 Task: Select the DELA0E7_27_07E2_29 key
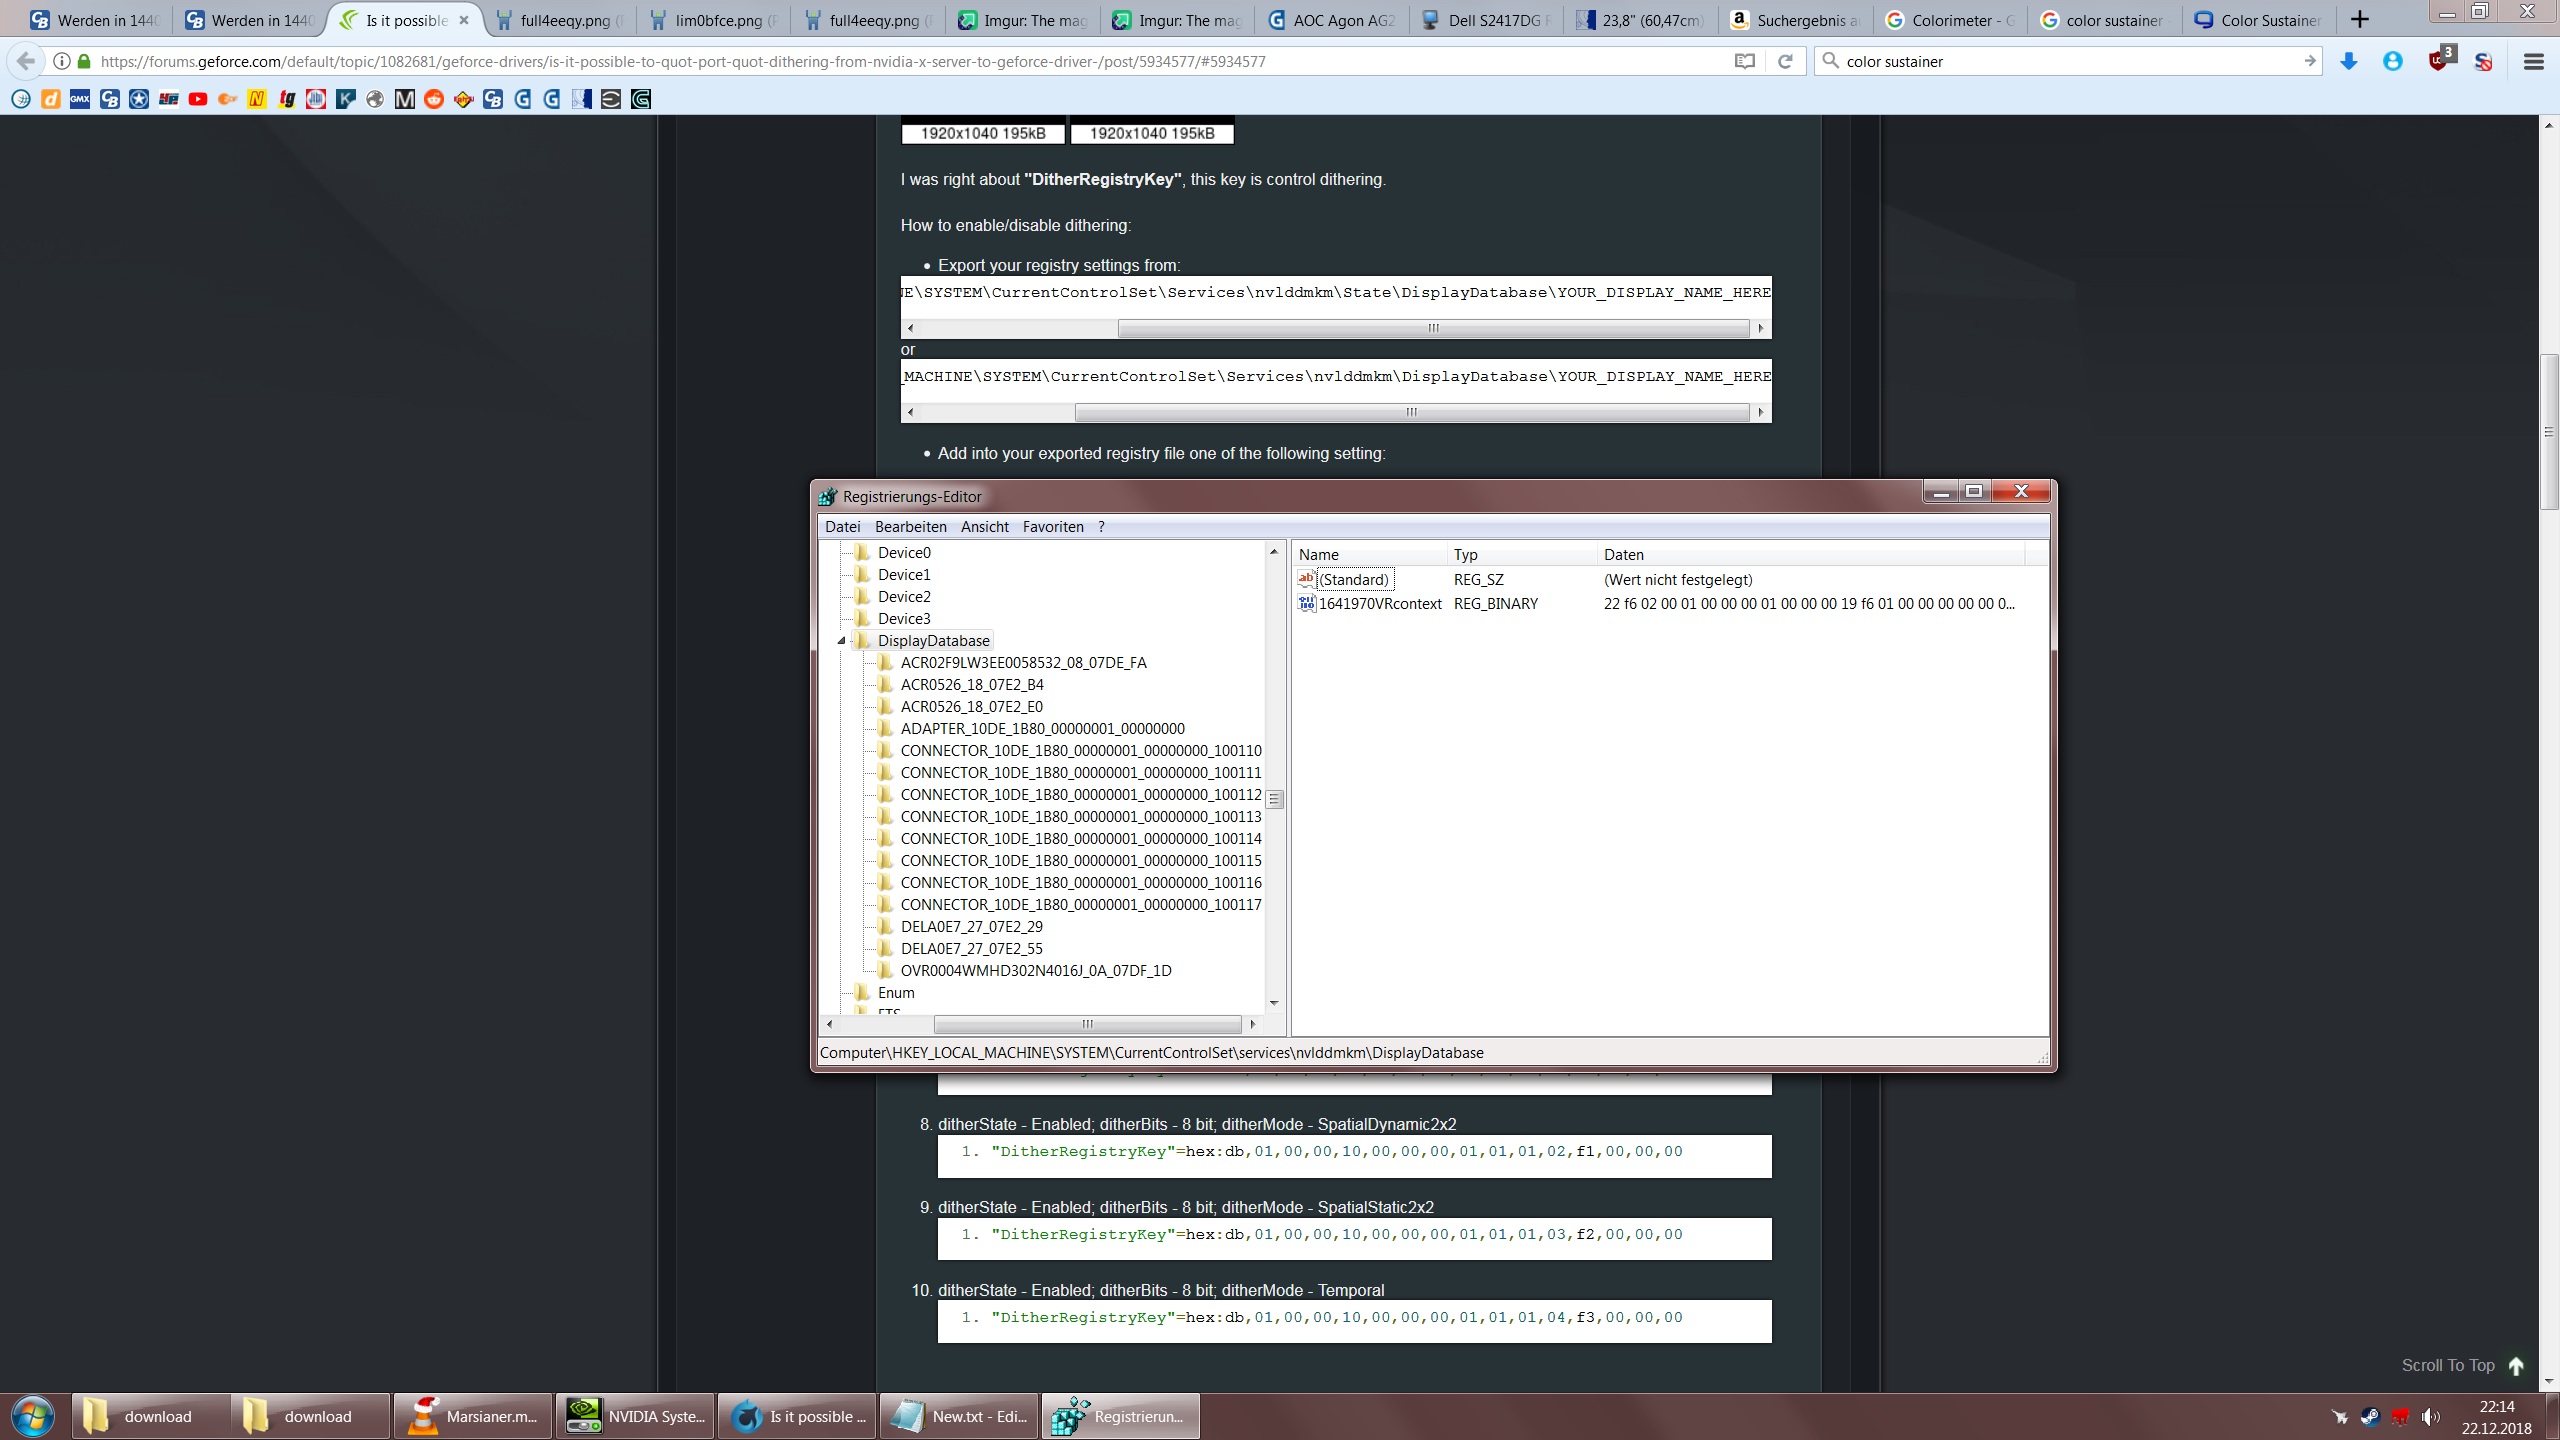971,927
